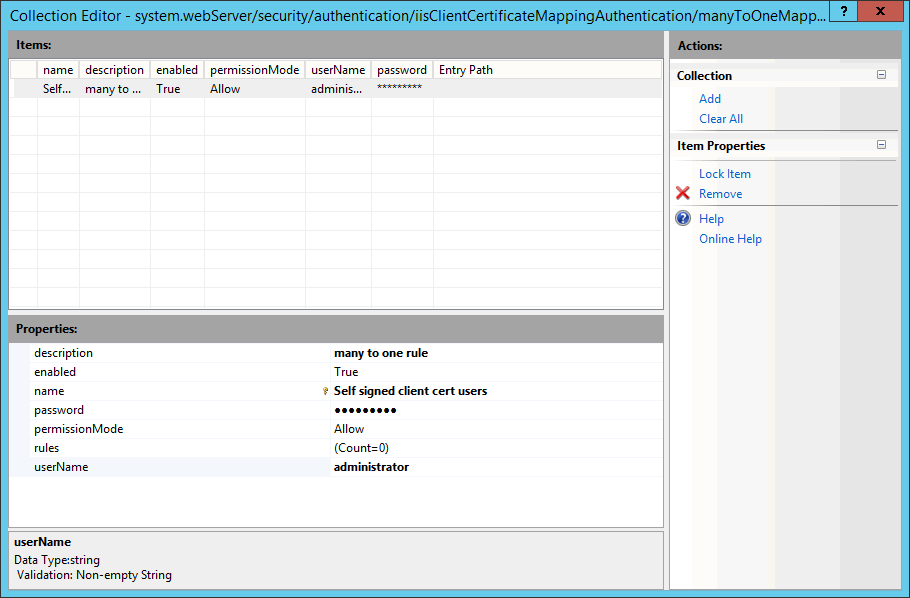Viewport: 910px width, 598px height.
Task: Collapse the Collection actions section
Action: click(881, 75)
